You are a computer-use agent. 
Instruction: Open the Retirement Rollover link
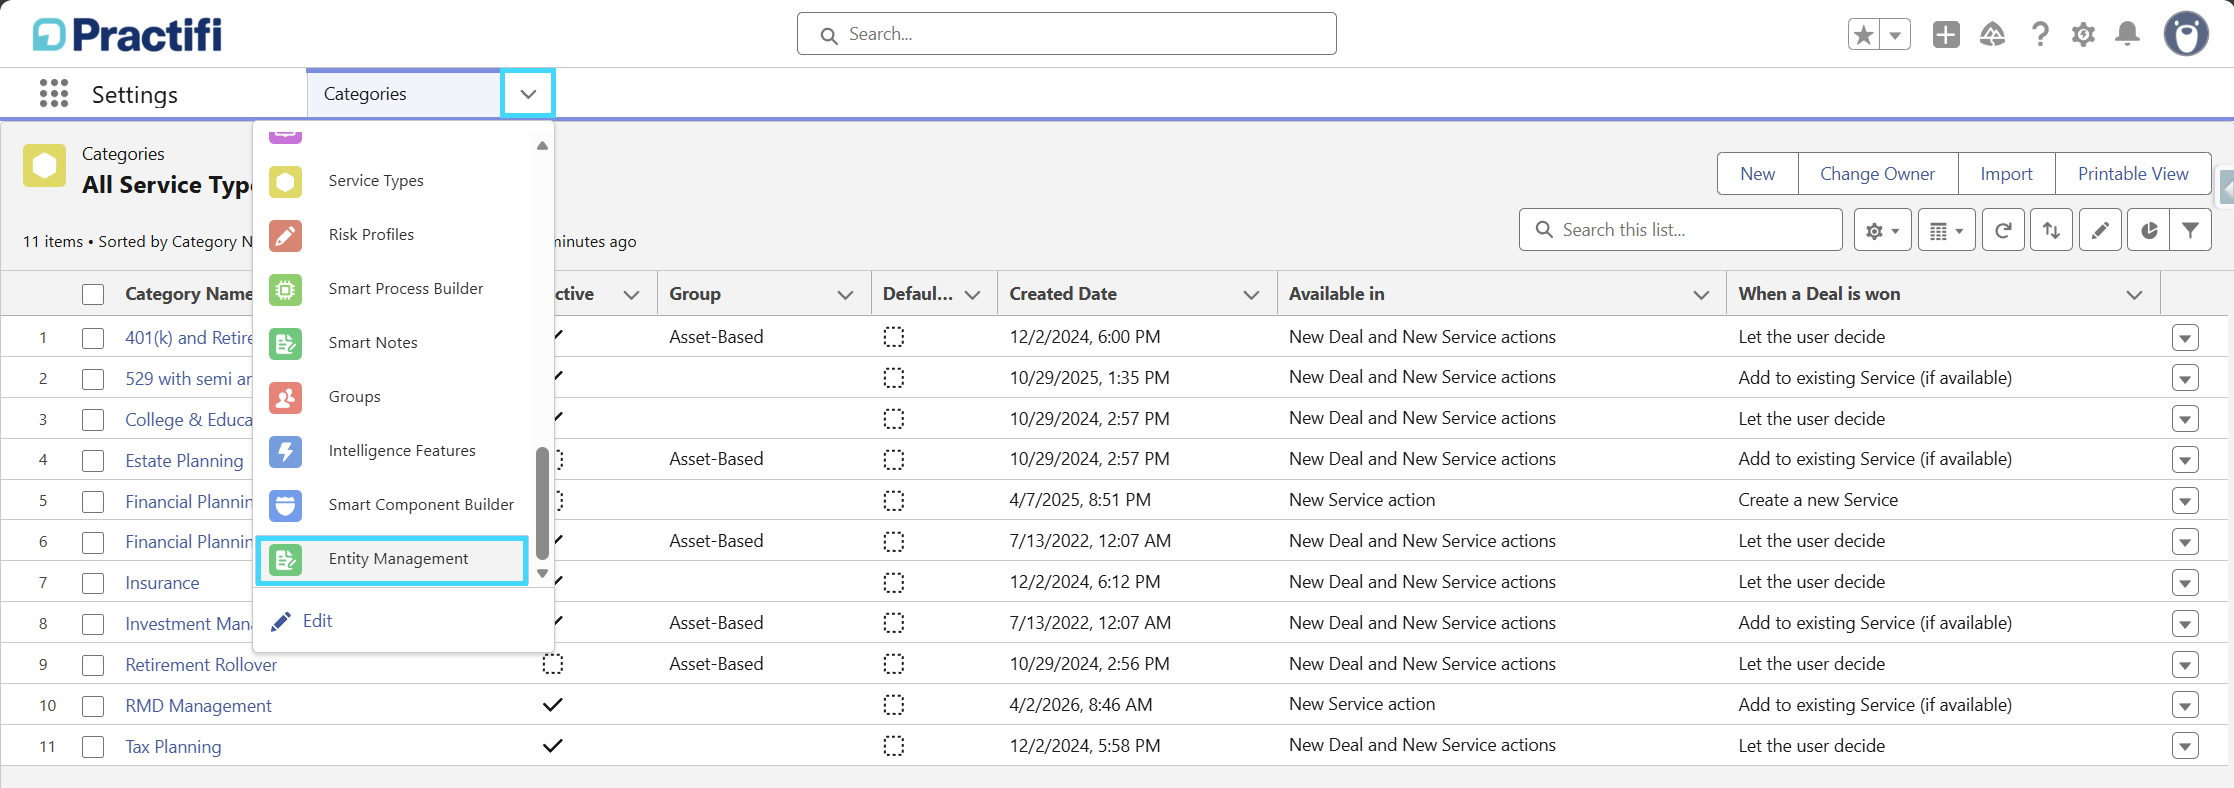coord(201,665)
